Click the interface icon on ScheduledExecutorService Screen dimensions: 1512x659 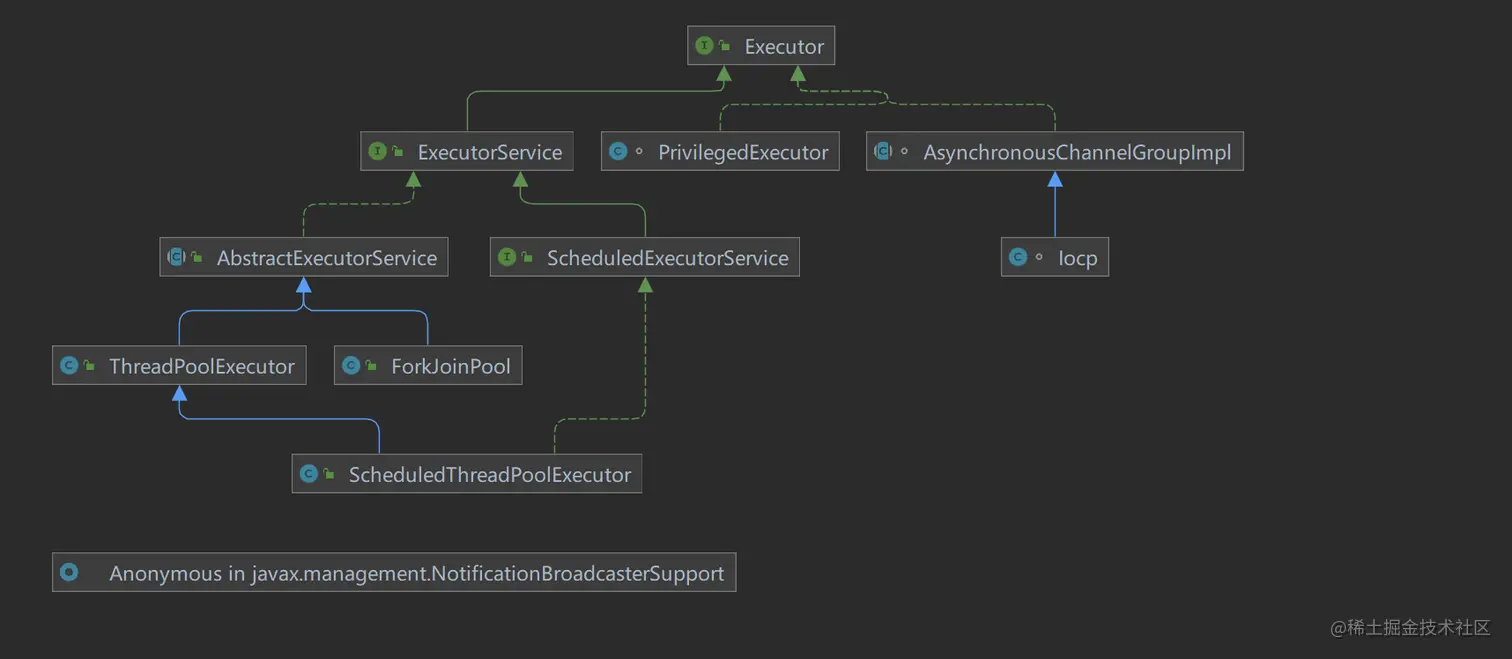tap(509, 257)
